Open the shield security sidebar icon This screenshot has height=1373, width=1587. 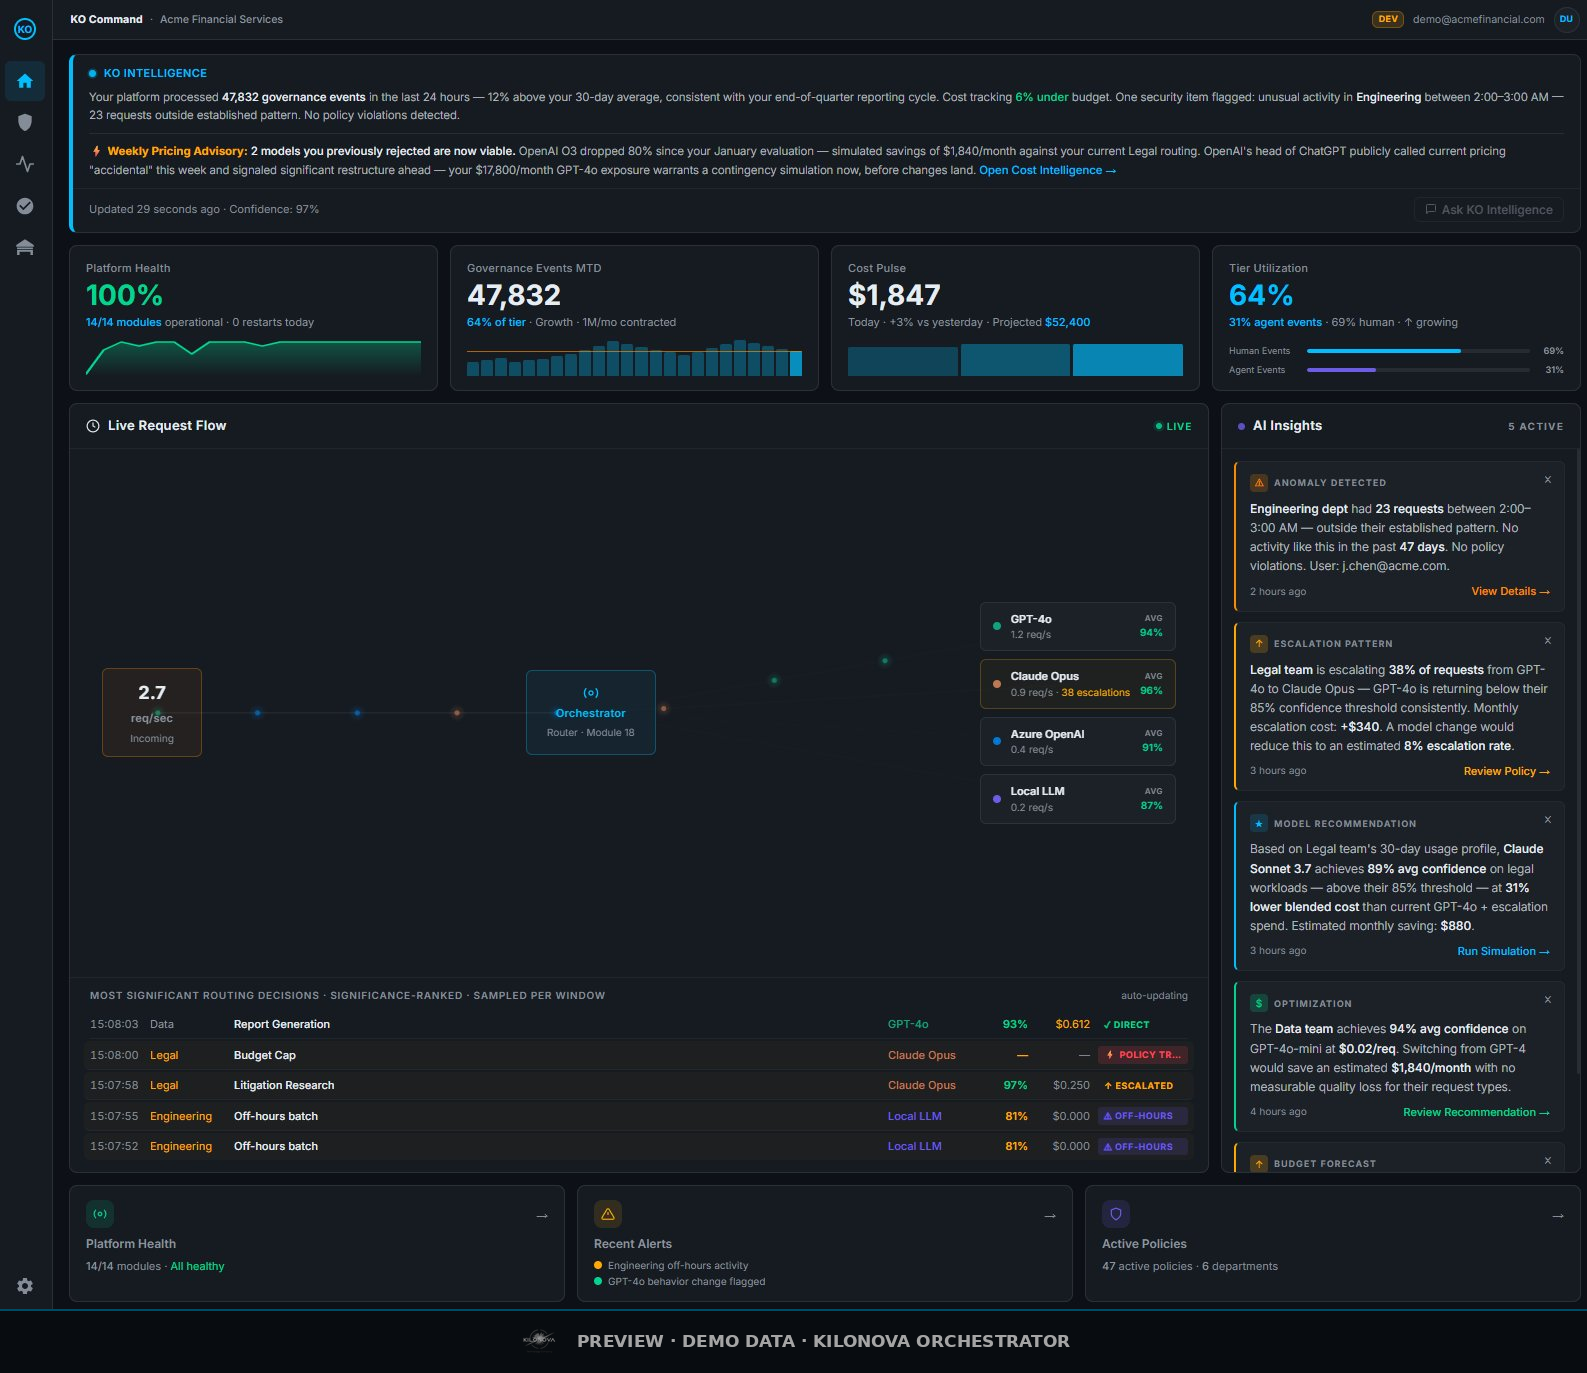(25, 122)
